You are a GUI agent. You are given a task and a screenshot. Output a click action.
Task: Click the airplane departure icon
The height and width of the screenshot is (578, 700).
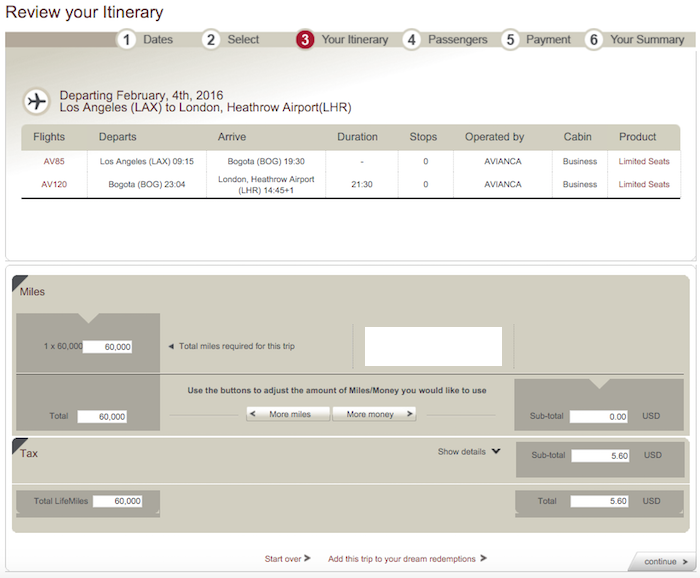[x=37, y=101]
